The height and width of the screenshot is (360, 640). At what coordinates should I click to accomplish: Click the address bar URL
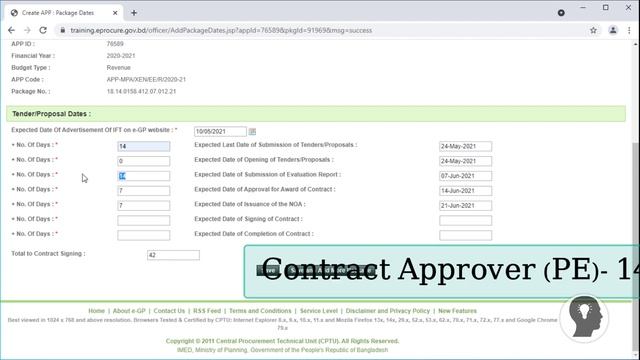click(x=221, y=30)
